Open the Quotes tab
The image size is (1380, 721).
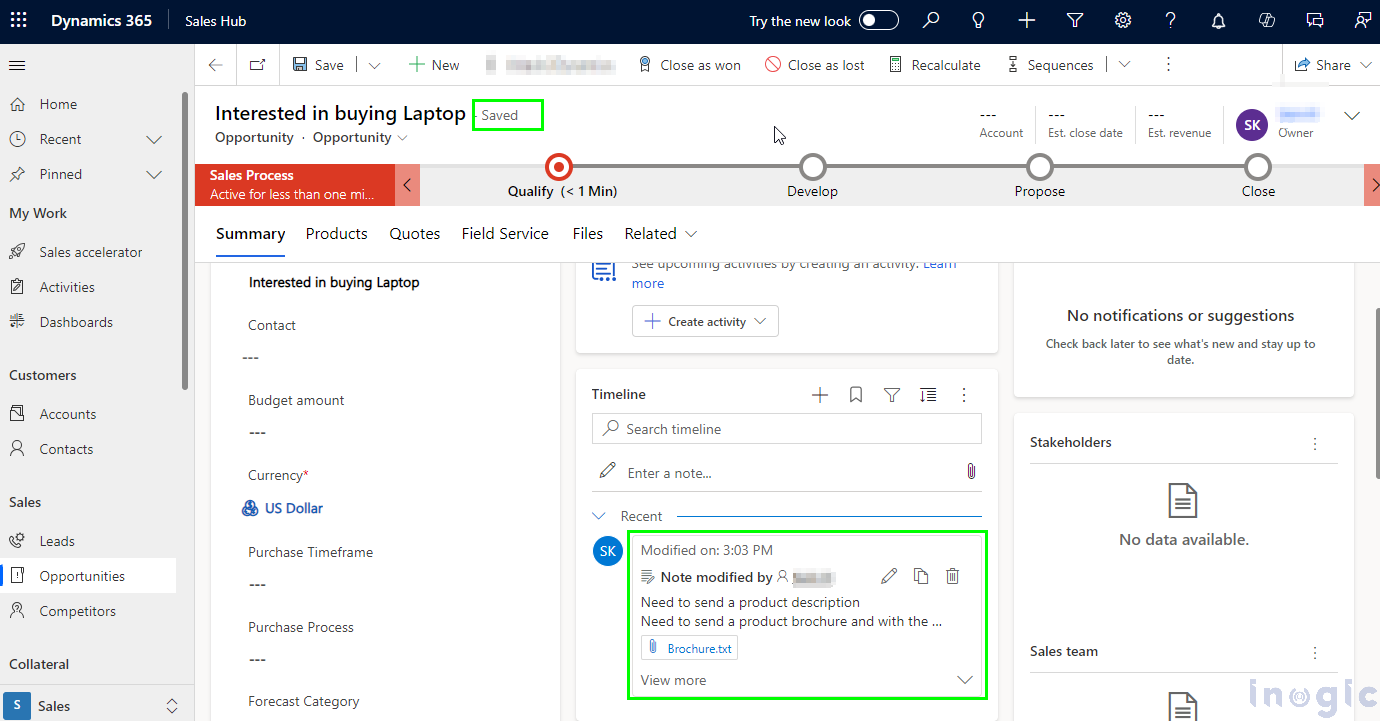(x=414, y=234)
